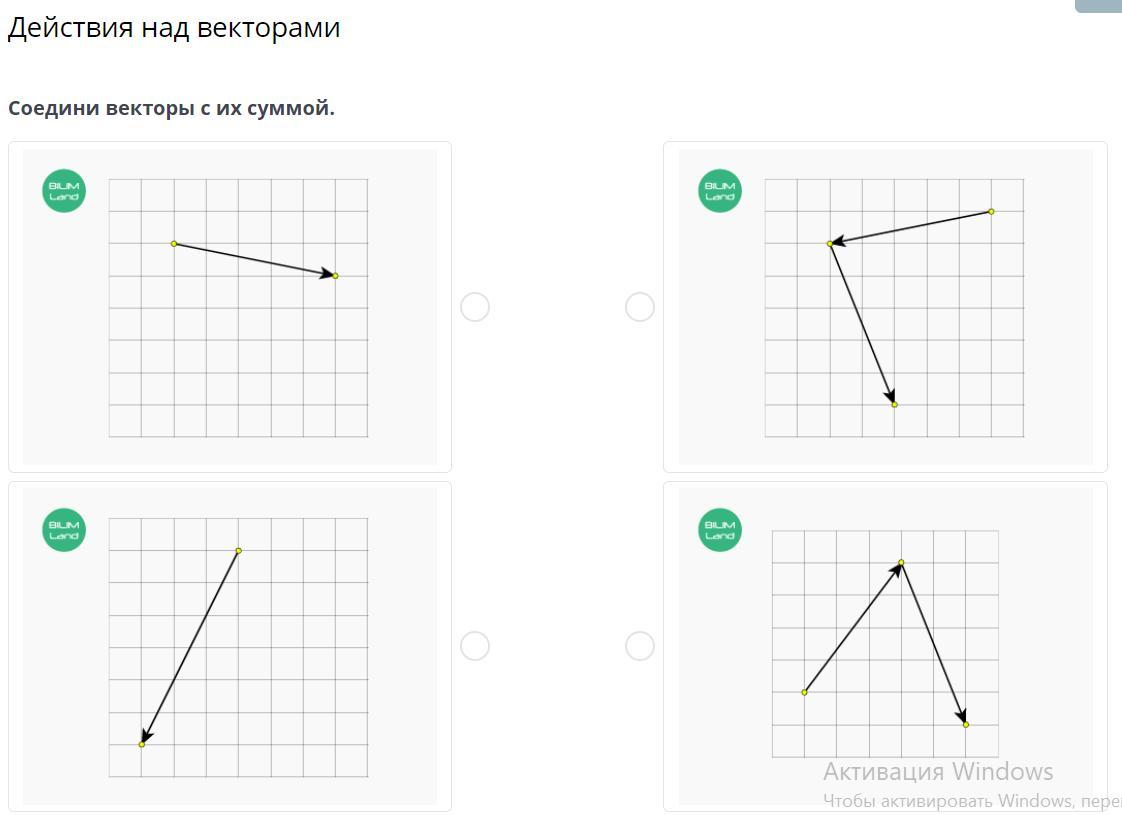Click BilimLand logo on bottom-right vector card
This screenshot has height=815, width=1122.
coord(720,530)
